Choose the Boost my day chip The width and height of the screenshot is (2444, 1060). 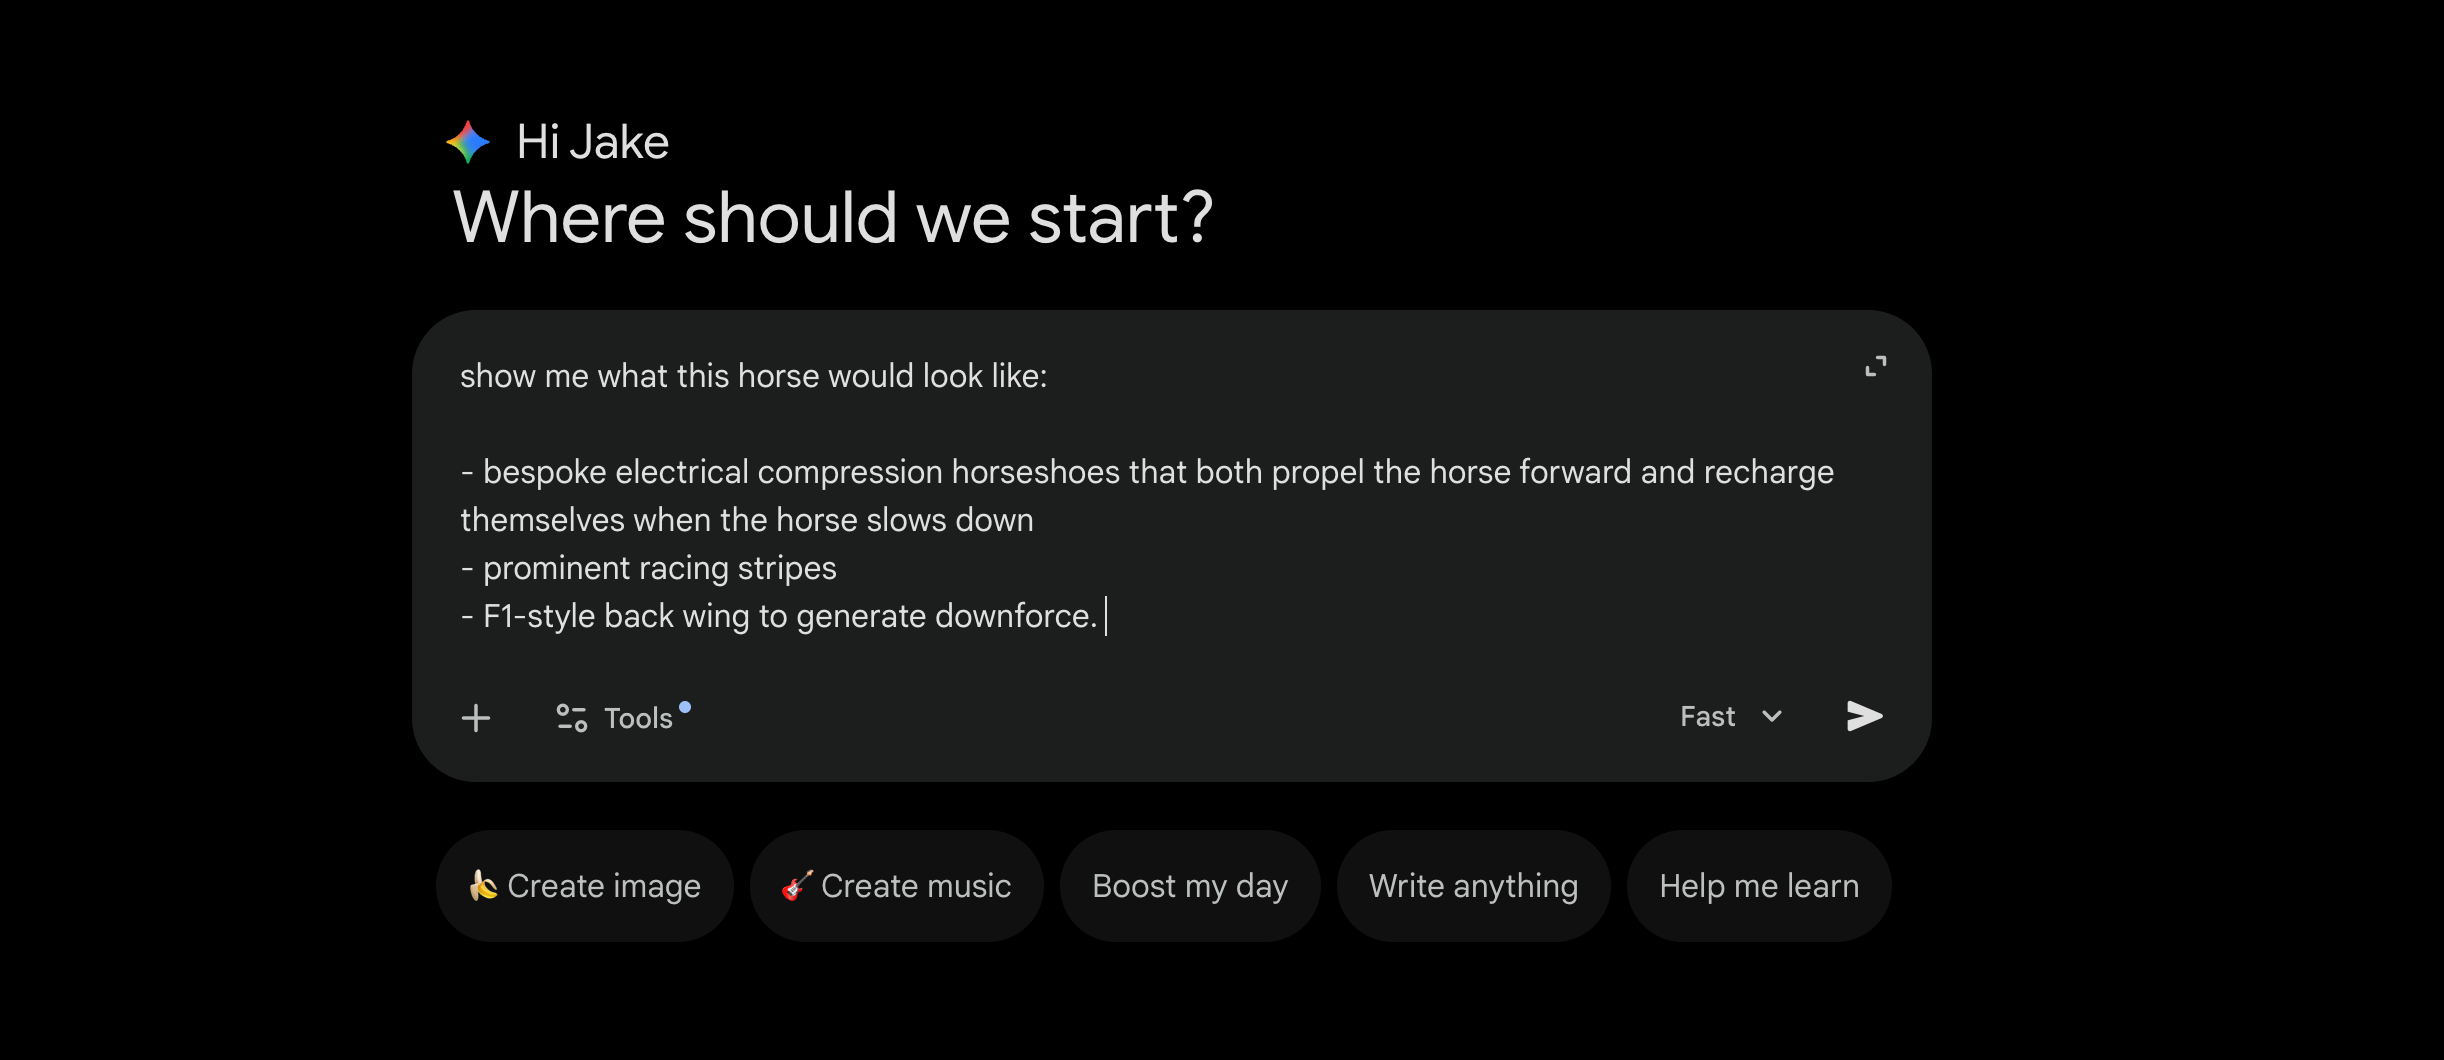(x=1190, y=886)
